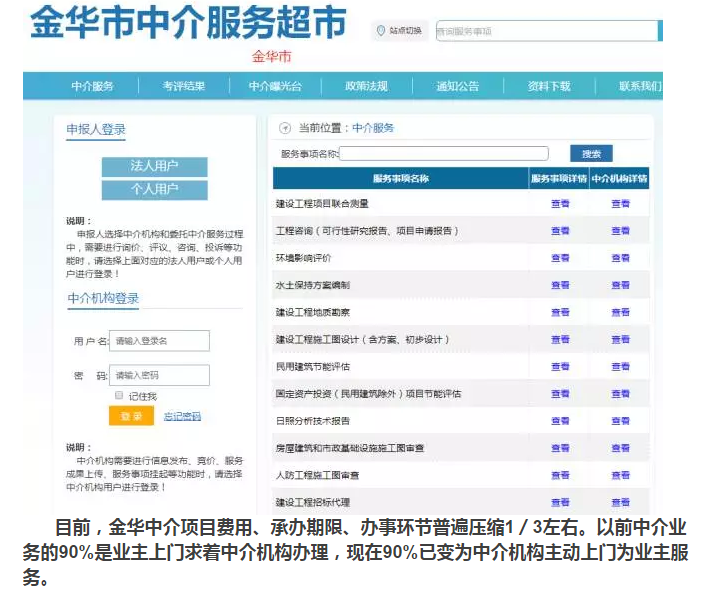Image resolution: width=710 pixels, height=589 pixels.
Task: Switch to the 资料下载 section
Action: point(549,86)
